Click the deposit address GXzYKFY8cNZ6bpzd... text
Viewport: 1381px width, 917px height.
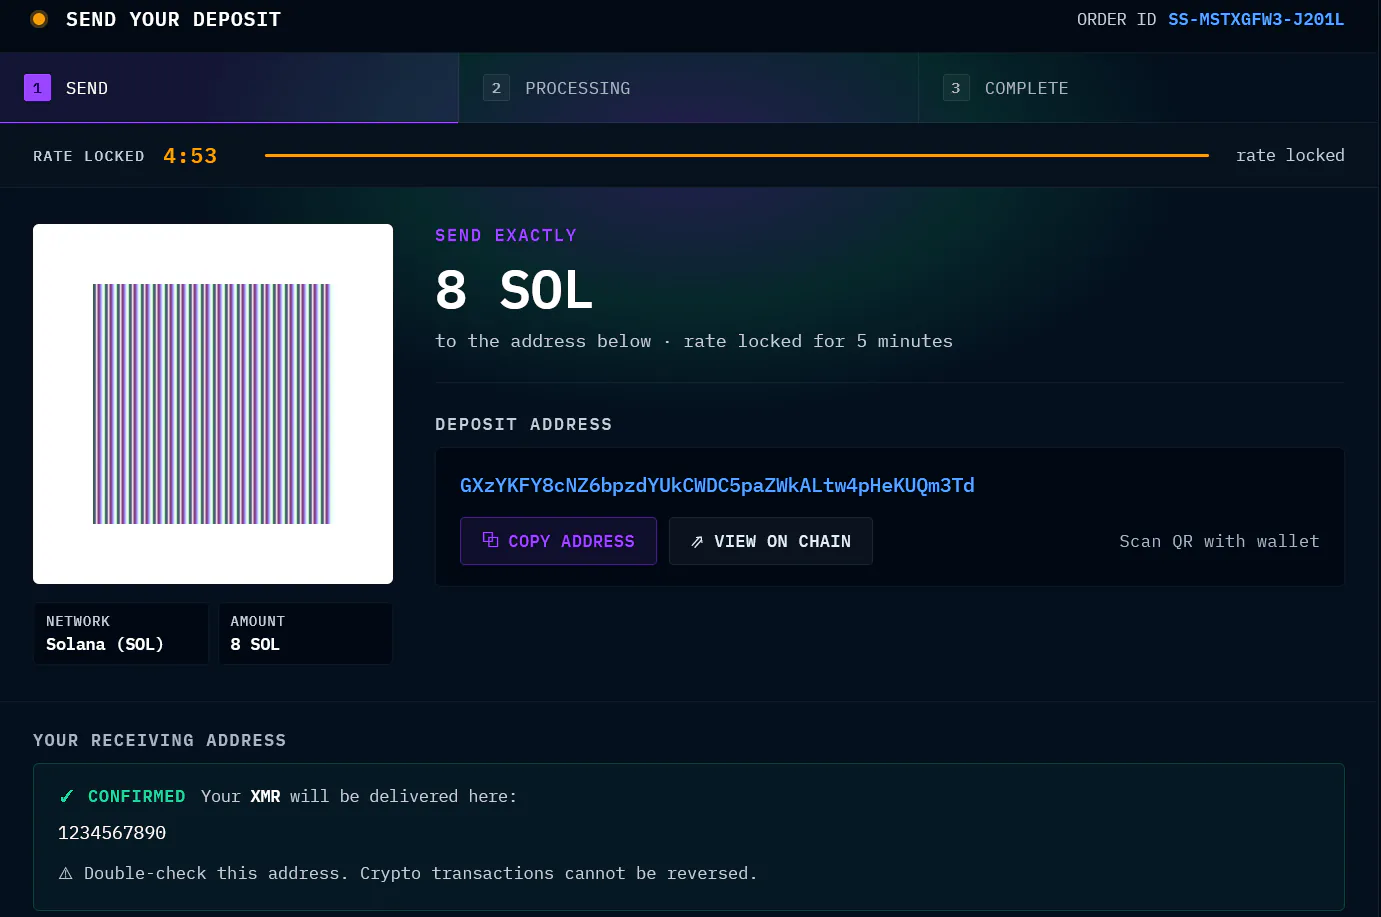pyautogui.click(x=717, y=485)
